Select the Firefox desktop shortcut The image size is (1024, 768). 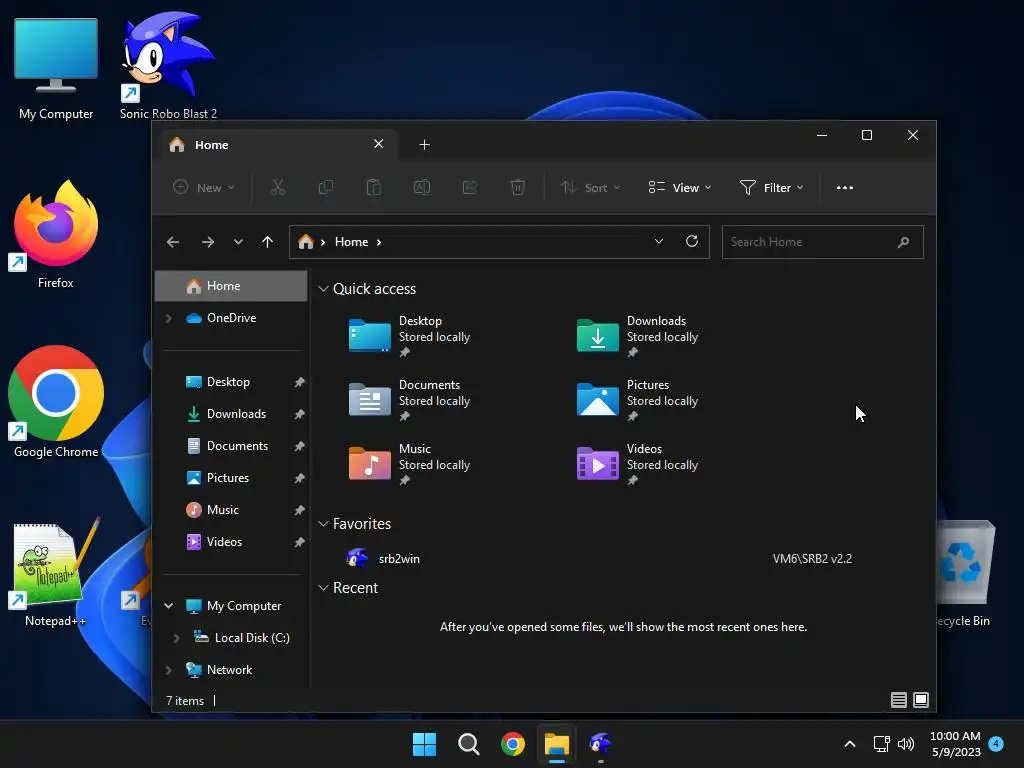pos(56,234)
